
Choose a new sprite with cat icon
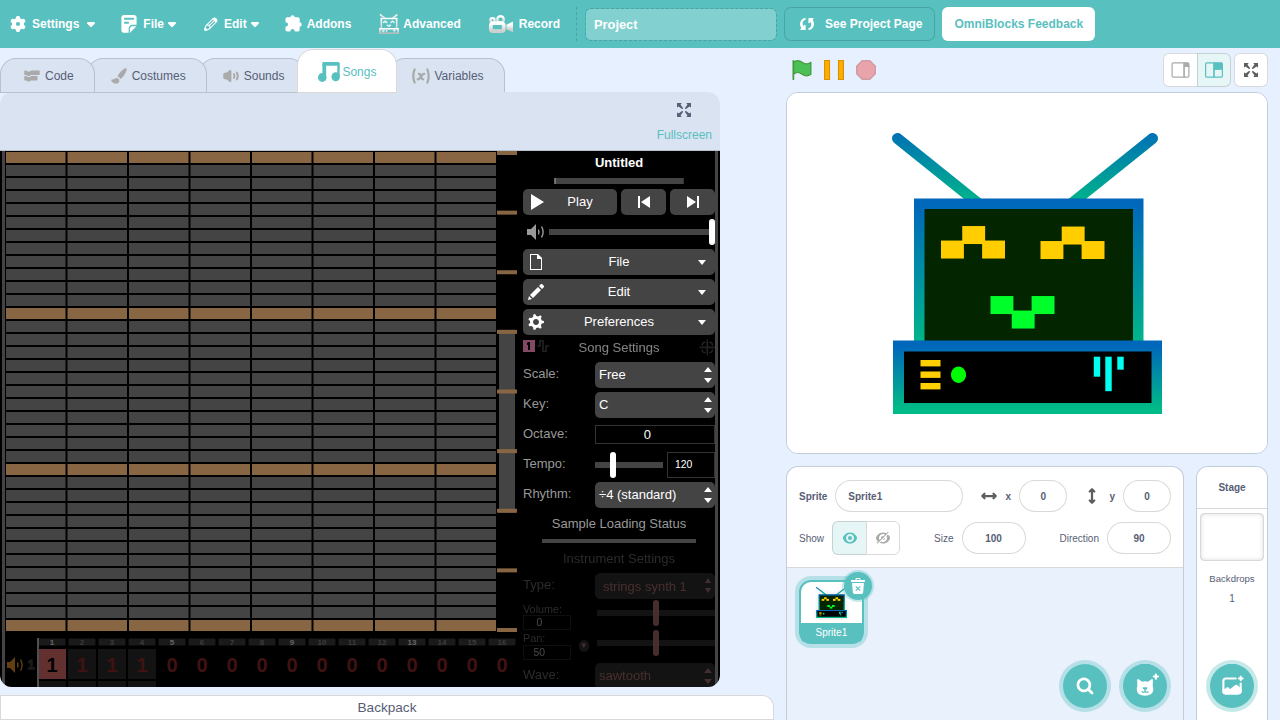[1144, 686]
